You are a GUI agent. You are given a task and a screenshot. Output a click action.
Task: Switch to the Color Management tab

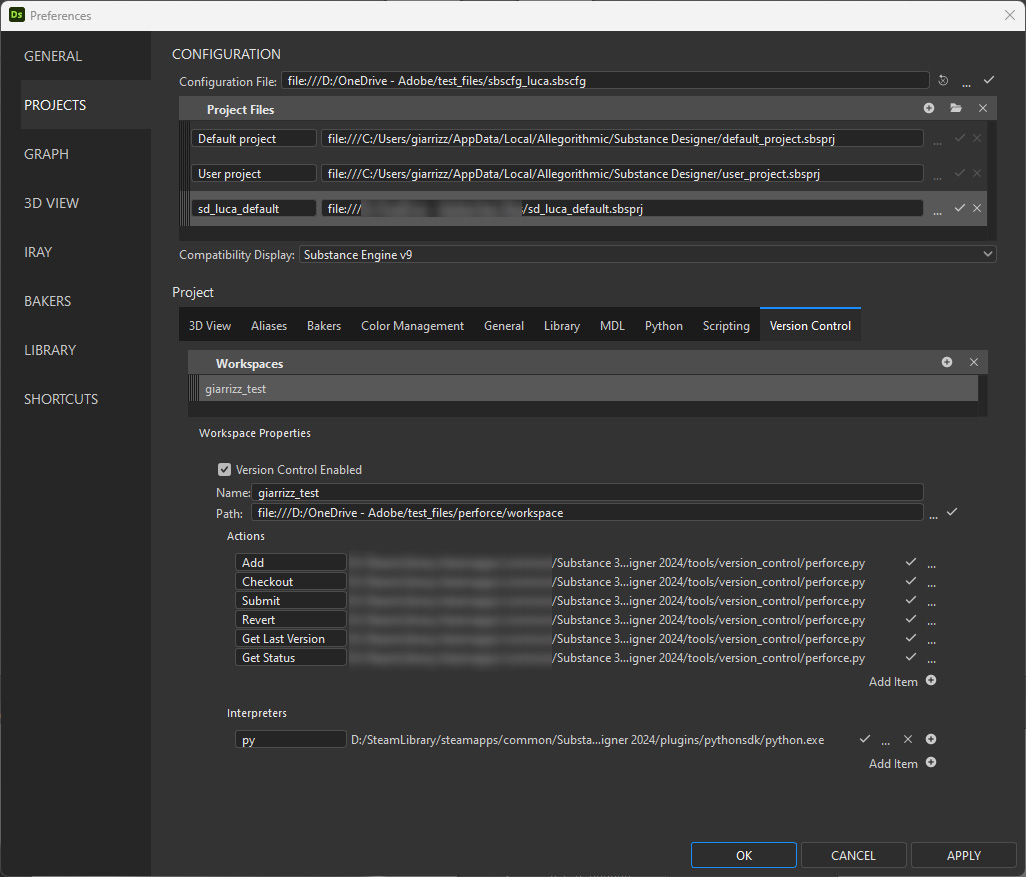[412, 326]
